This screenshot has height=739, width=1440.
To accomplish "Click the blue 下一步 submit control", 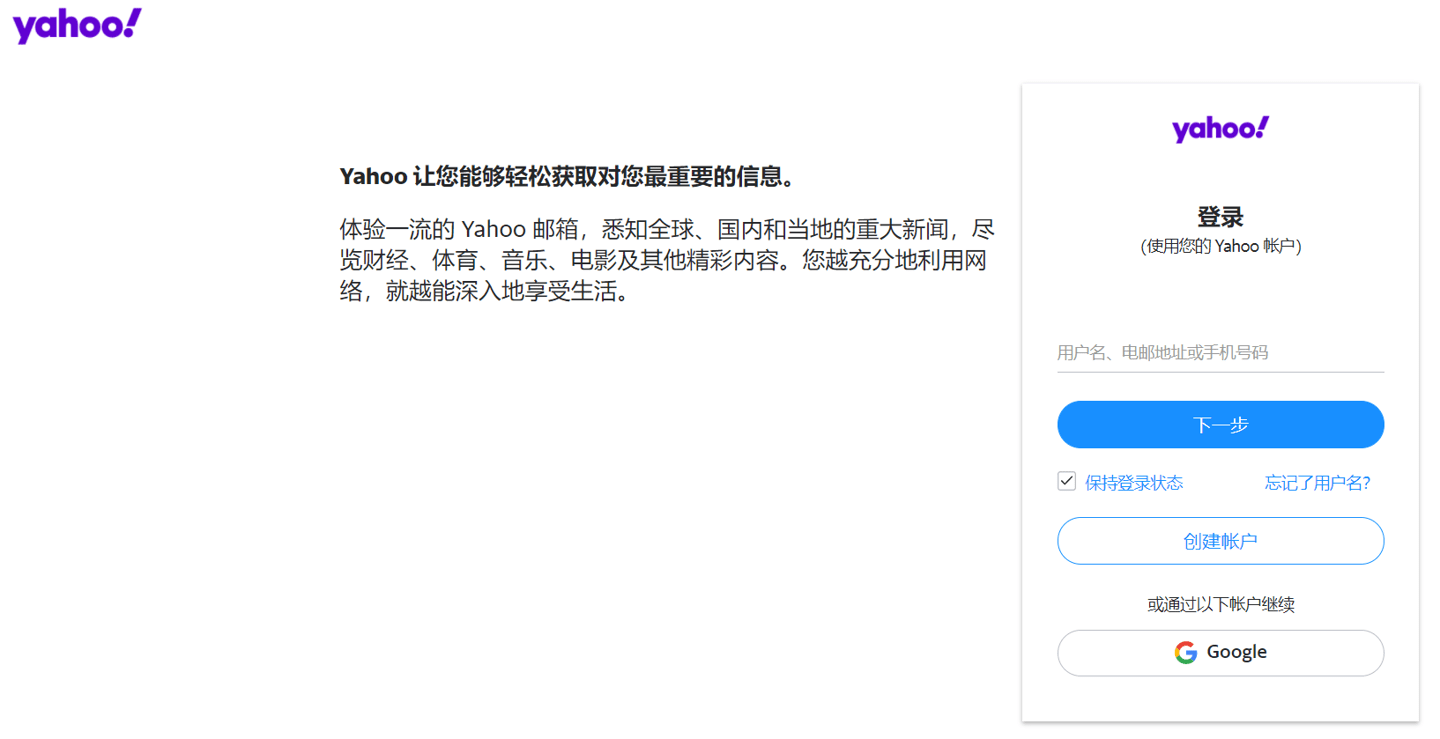I will click(x=1219, y=424).
